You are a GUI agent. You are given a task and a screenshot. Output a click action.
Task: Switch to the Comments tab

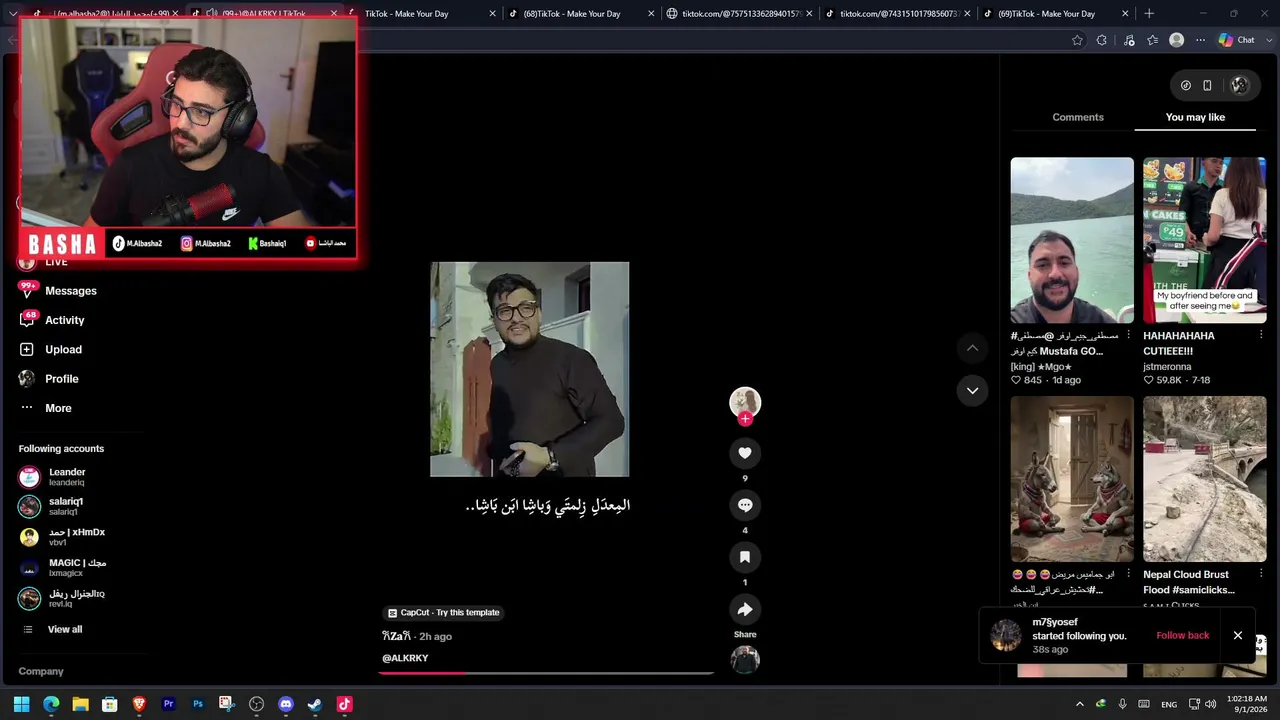tap(1078, 117)
